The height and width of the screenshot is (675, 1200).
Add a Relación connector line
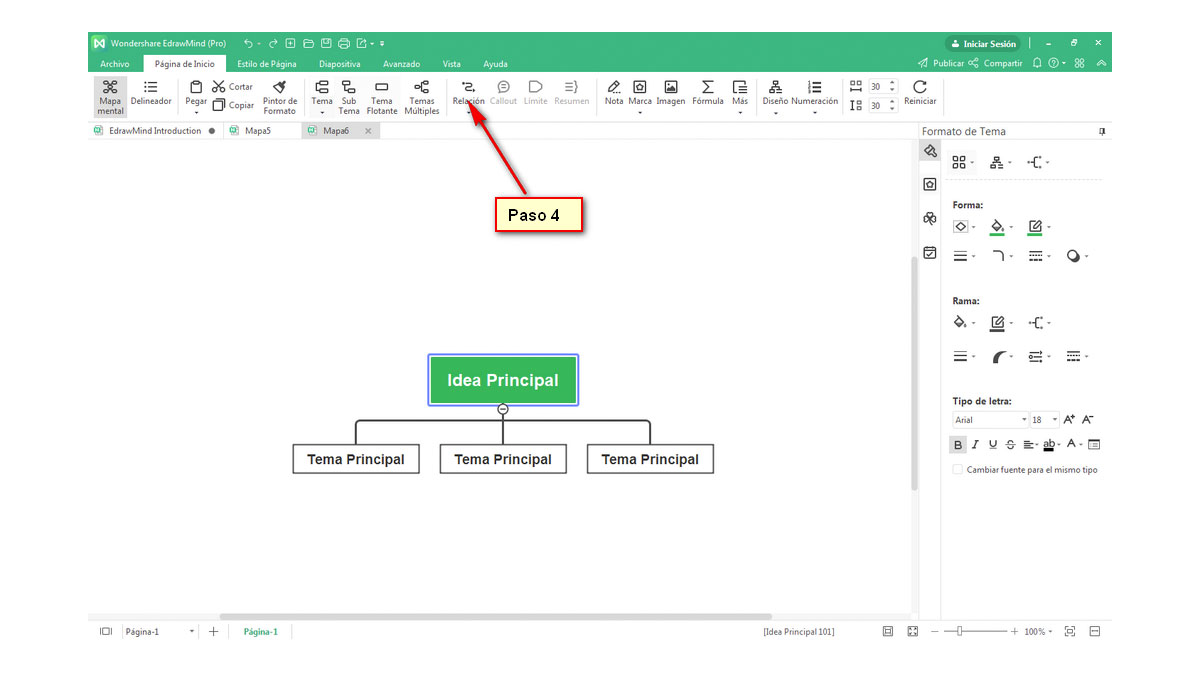(468, 88)
